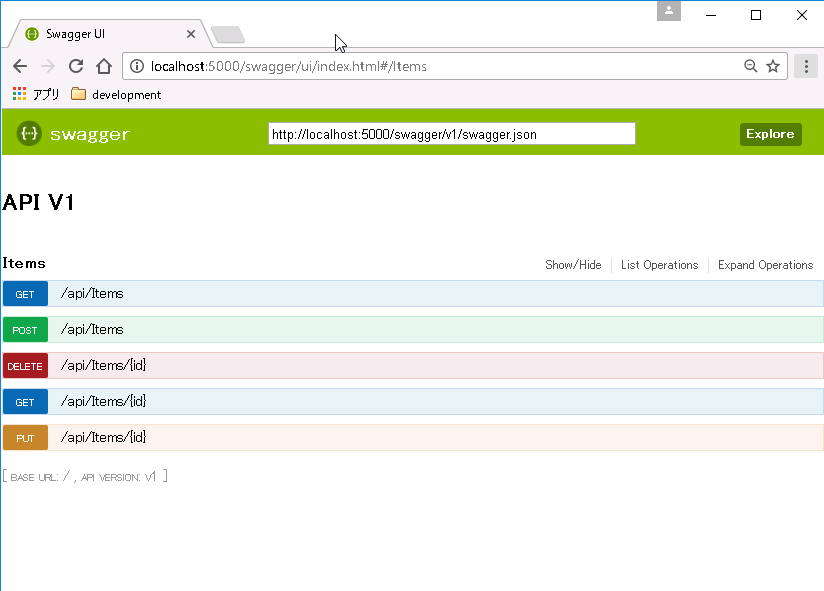Click the blue GET badge for /api/Items/{id}
The image size is (824, 591).
(25, 402)
